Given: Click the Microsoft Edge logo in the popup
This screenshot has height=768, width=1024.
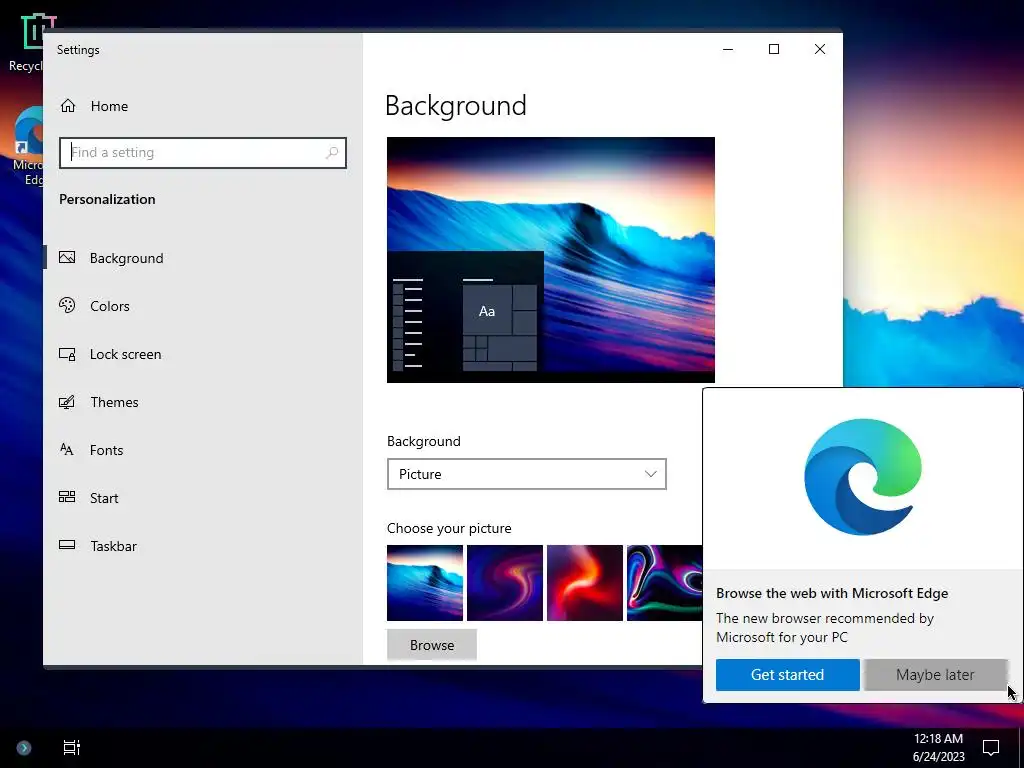Looking at the screenshot, I should (863, 477).
